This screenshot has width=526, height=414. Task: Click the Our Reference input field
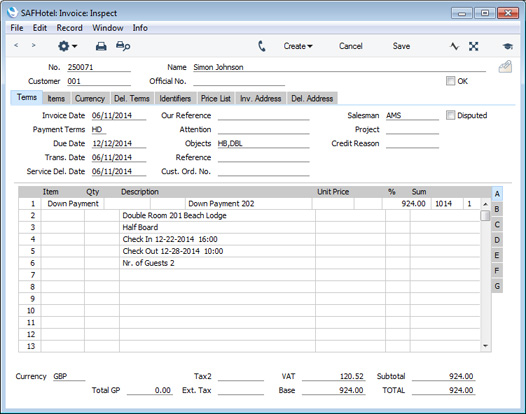263,115
